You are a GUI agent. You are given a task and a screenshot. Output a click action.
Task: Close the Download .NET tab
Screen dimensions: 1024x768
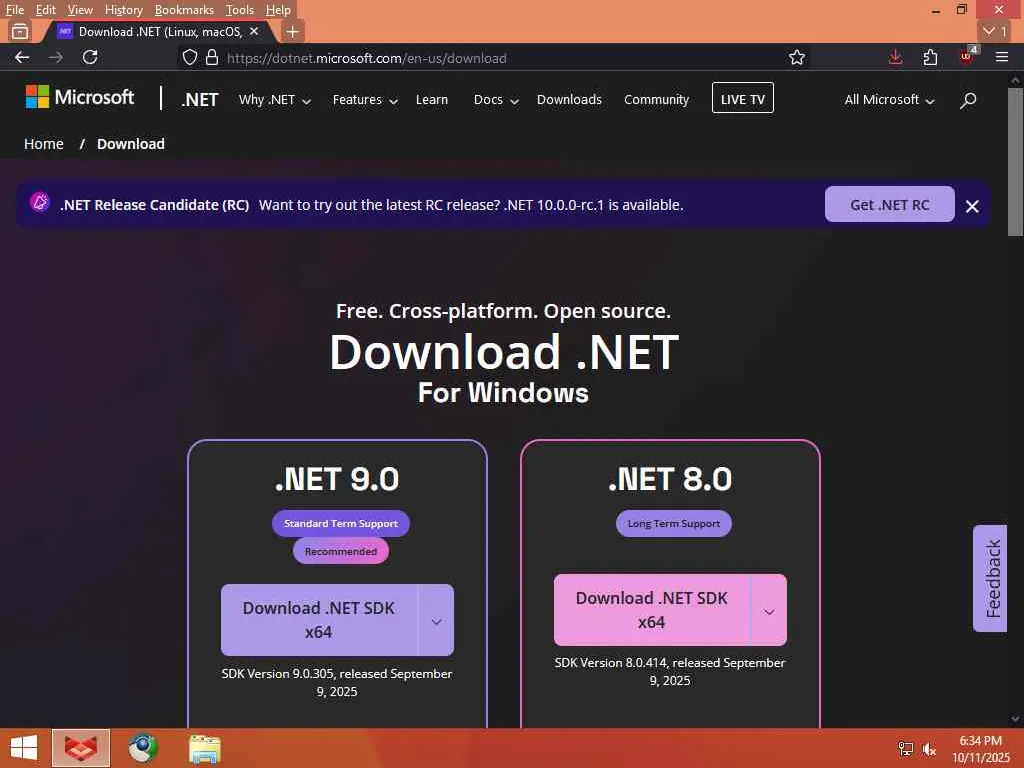pyautogui.click(x=254, y=31)
